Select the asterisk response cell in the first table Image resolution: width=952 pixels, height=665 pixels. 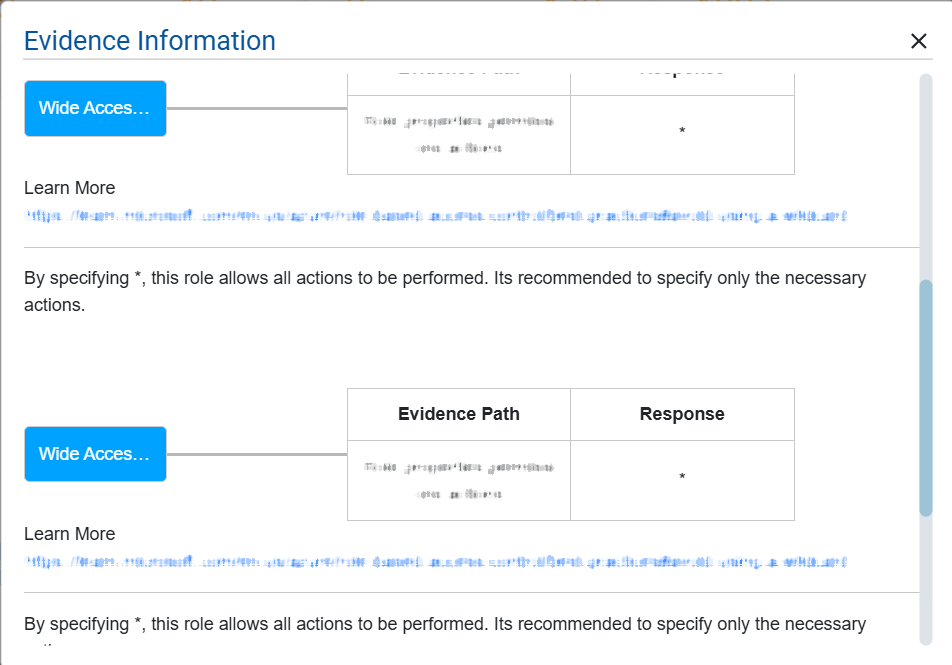click(x=682, y=131)
